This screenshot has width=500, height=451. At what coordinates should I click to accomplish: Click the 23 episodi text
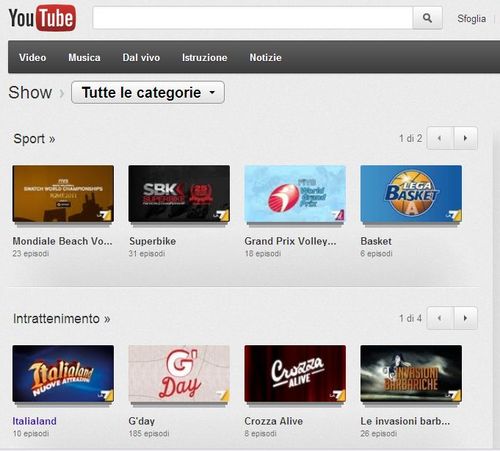31,254
